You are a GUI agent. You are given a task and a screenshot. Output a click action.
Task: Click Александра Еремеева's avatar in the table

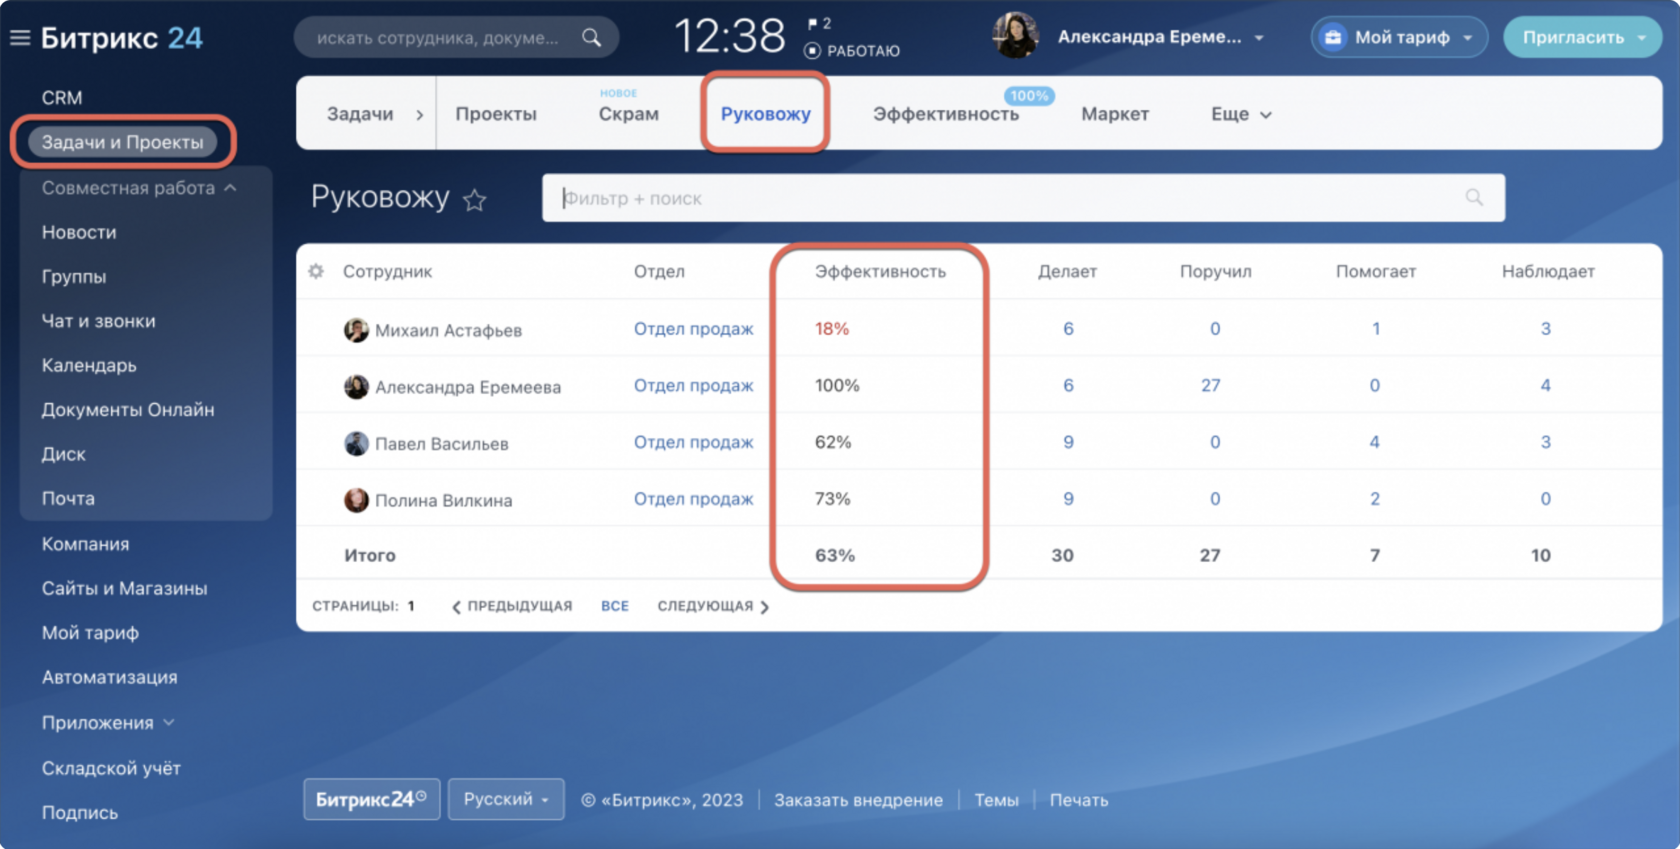click(x=356, y=387)
